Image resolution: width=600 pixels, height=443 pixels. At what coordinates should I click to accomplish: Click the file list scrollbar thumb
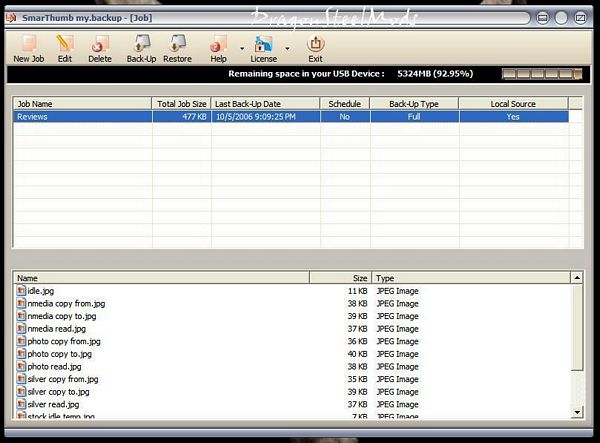tap(577, 327)
